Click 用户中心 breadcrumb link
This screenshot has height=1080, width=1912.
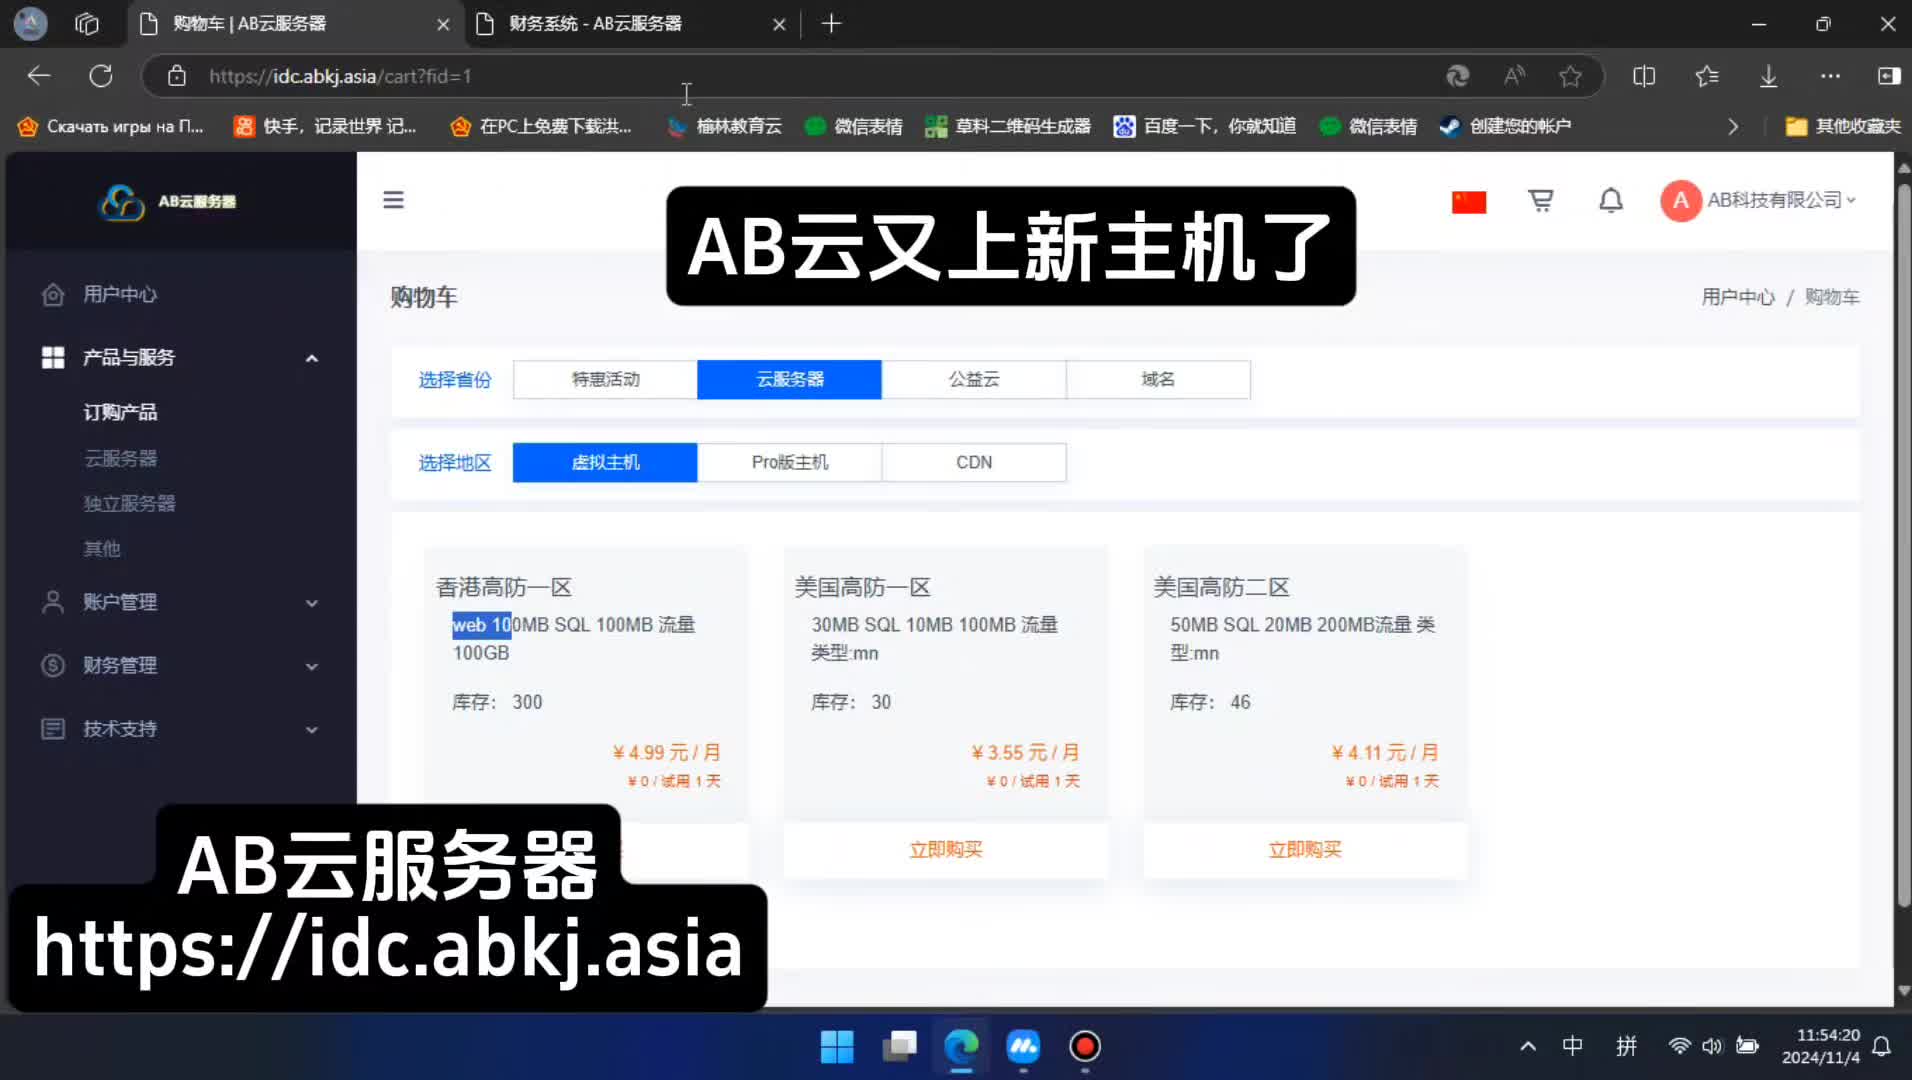1738,298
